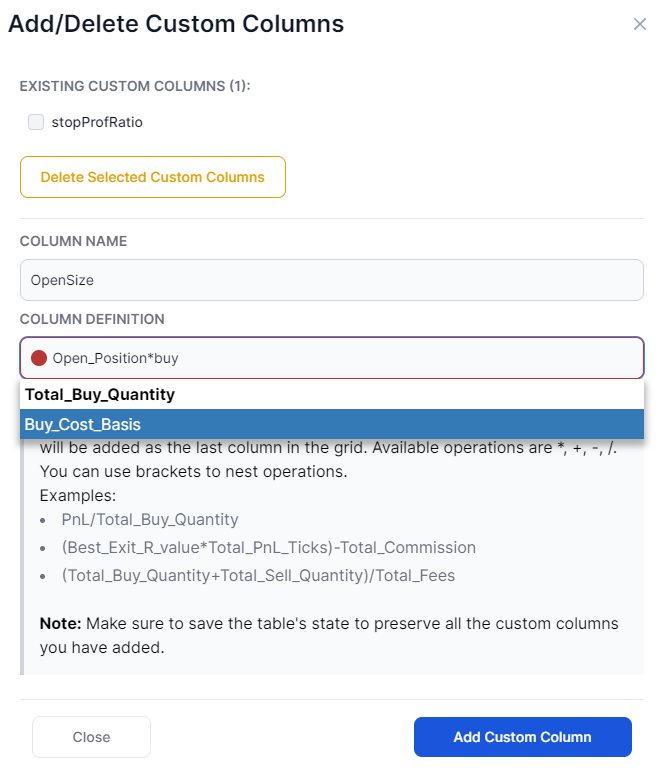
Task: Click the PnL/Total_Buy_Quantity example formula
Action: coord(150,520)
